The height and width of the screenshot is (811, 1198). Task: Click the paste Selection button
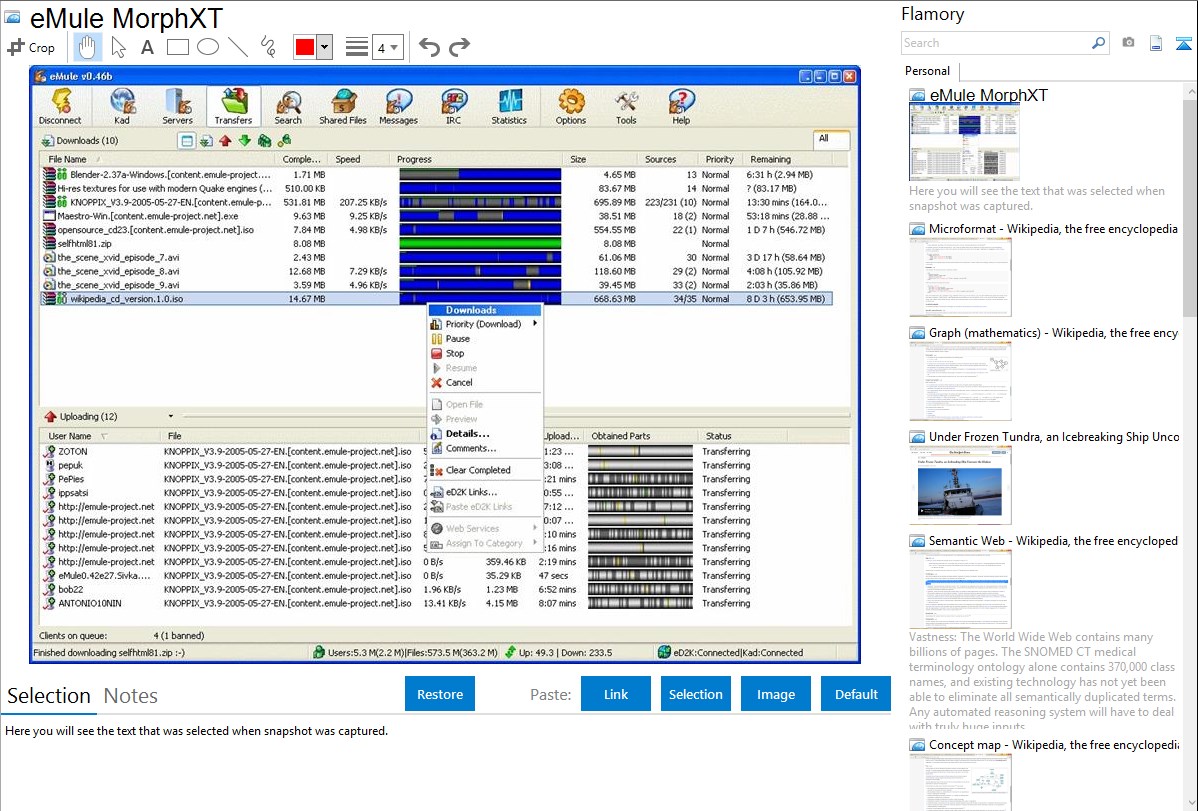tap(696, 694)
